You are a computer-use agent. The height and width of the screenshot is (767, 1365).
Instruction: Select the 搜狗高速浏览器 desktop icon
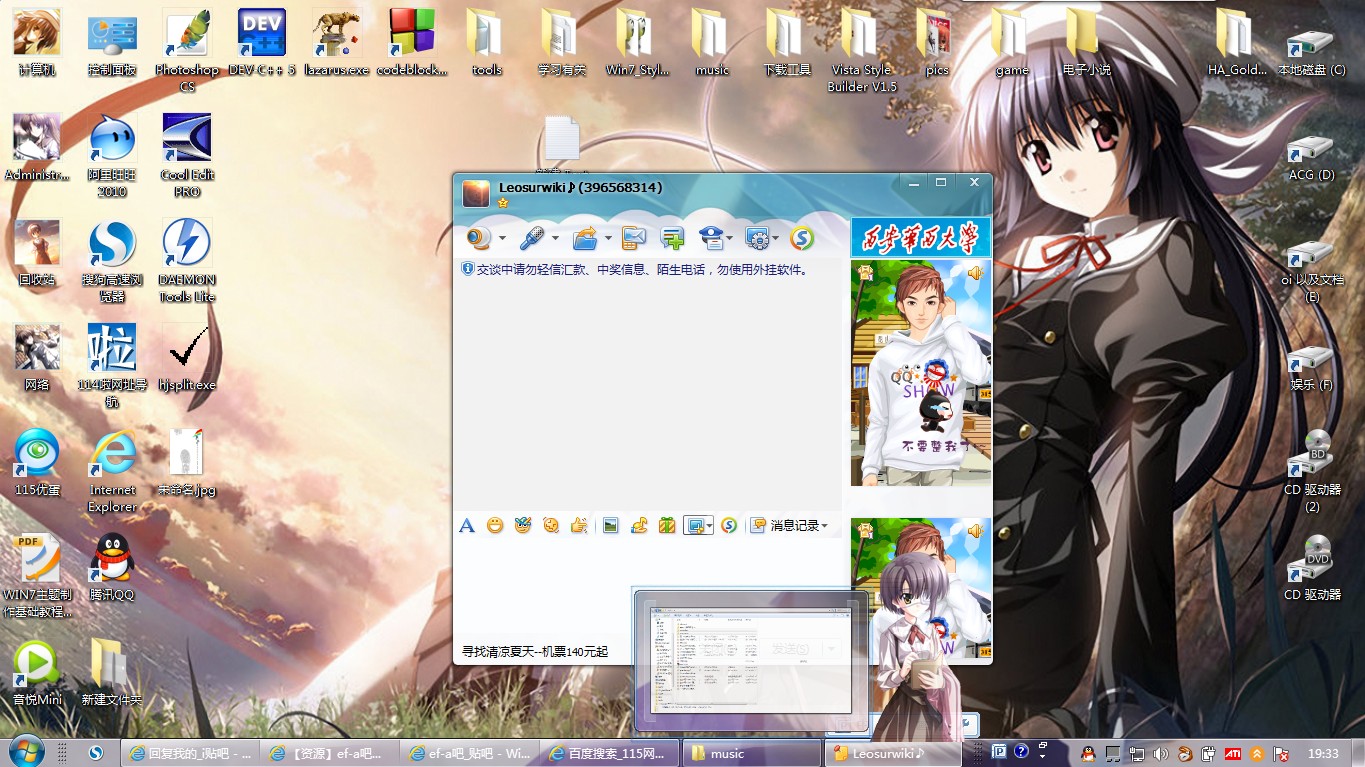coord(112,260)
